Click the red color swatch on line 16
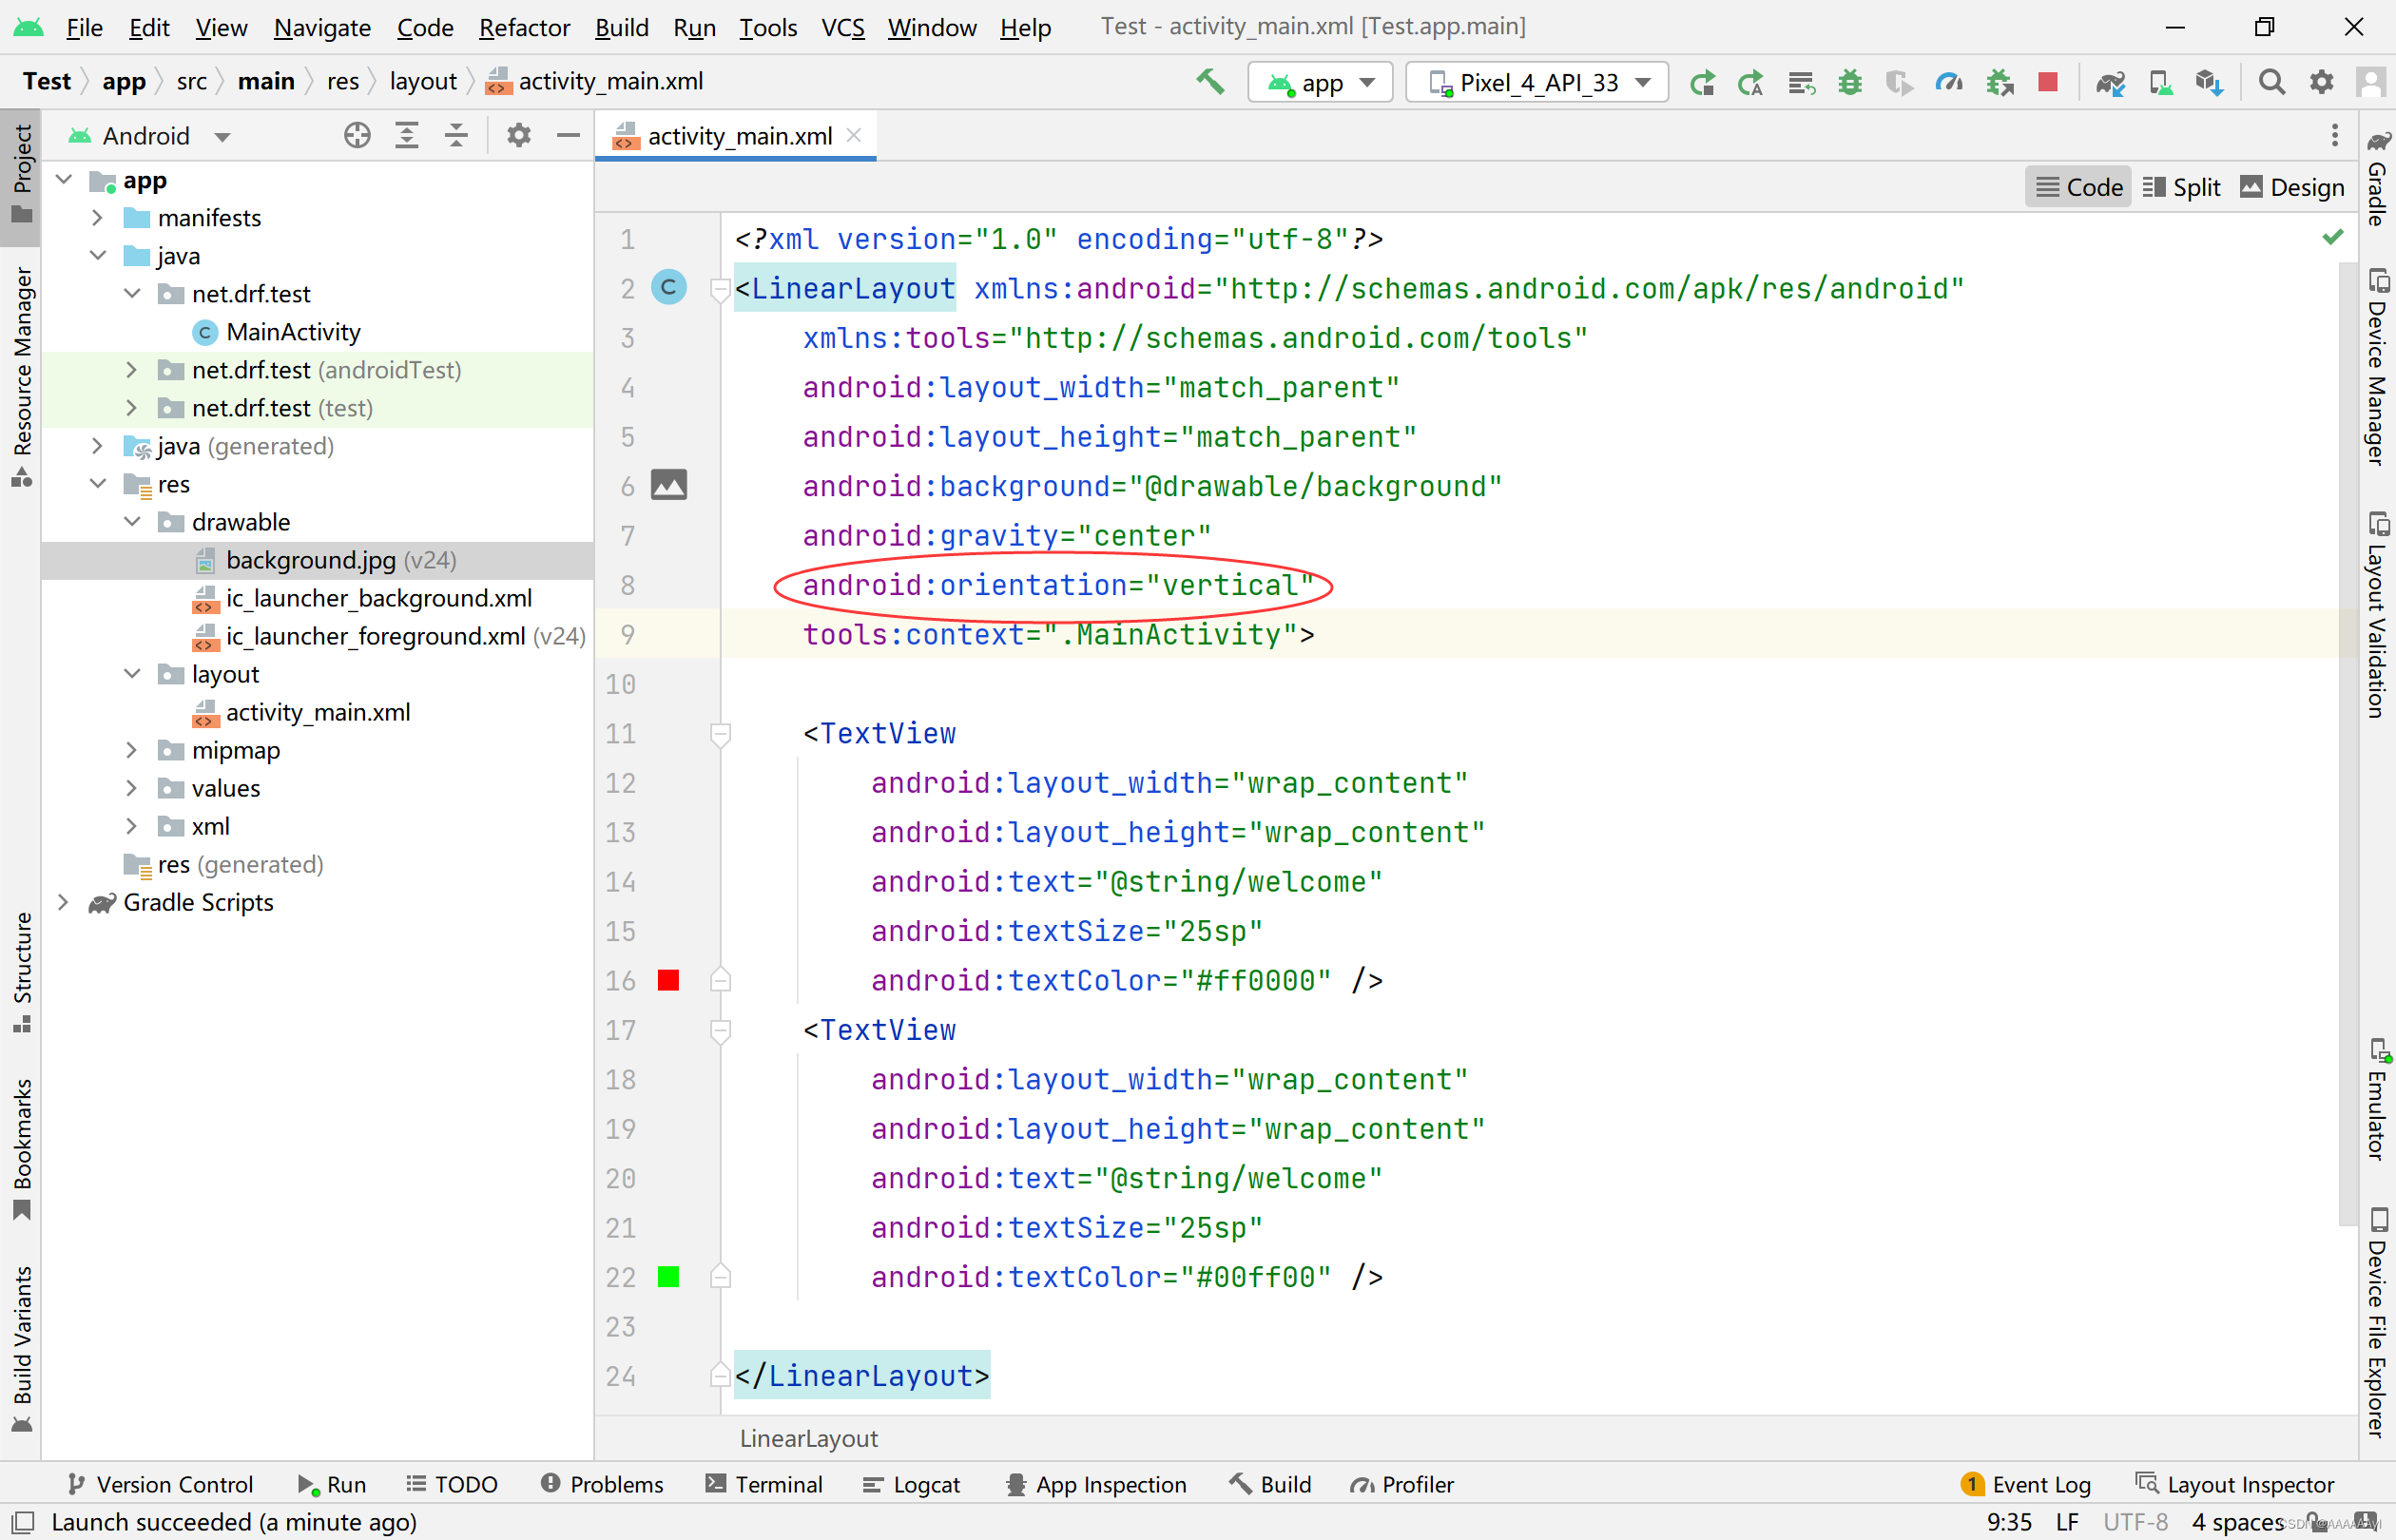This screenshot has width=2396, height=1540. pos(669,981)
